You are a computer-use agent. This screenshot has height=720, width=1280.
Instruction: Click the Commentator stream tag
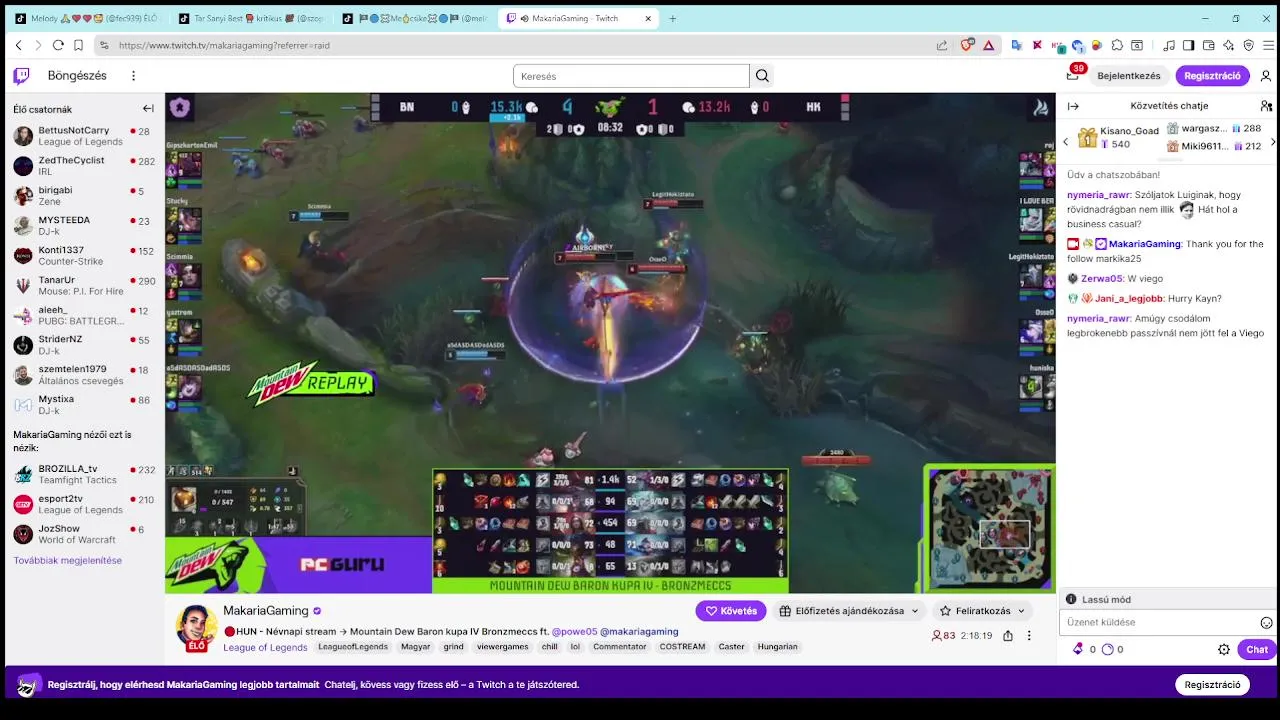pyautogui.click(x=620, y=647)
